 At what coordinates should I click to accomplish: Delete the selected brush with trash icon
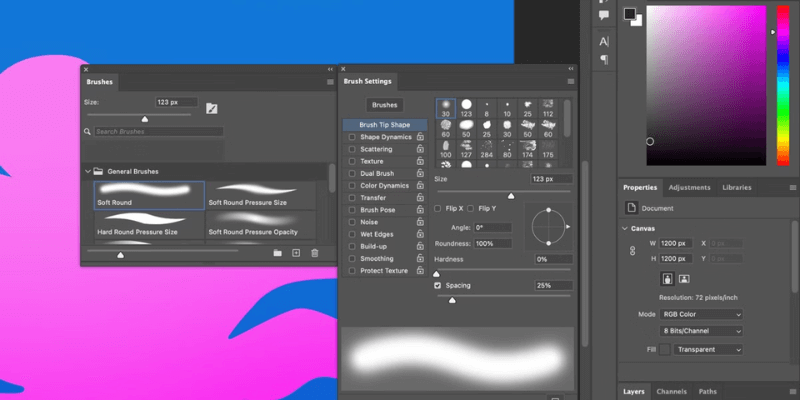314,253
